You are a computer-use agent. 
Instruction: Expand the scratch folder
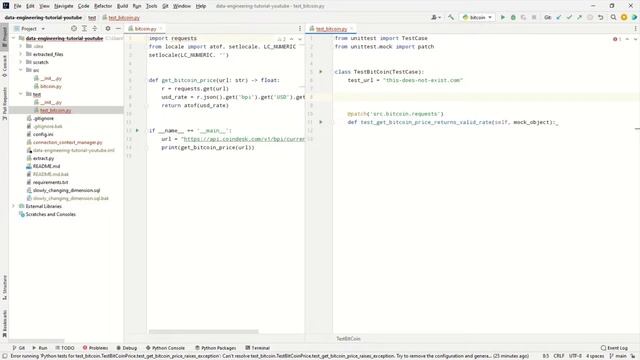(x=21, y=62)
